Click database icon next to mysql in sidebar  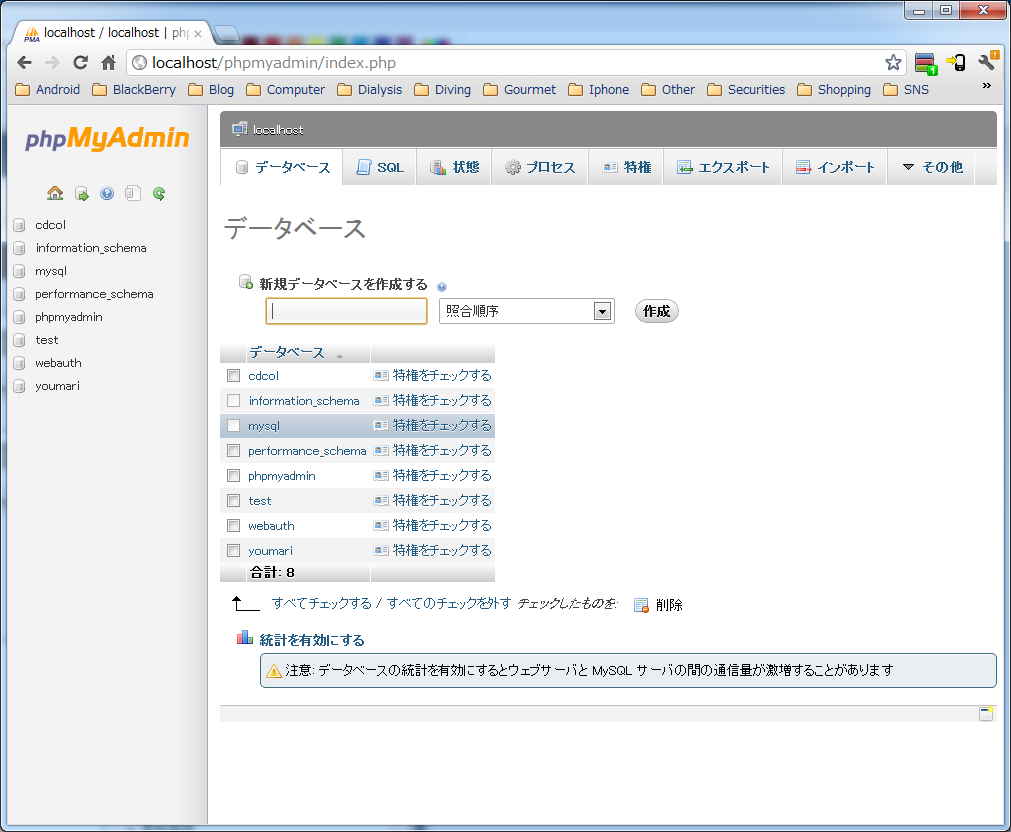[x=19, y=271]
